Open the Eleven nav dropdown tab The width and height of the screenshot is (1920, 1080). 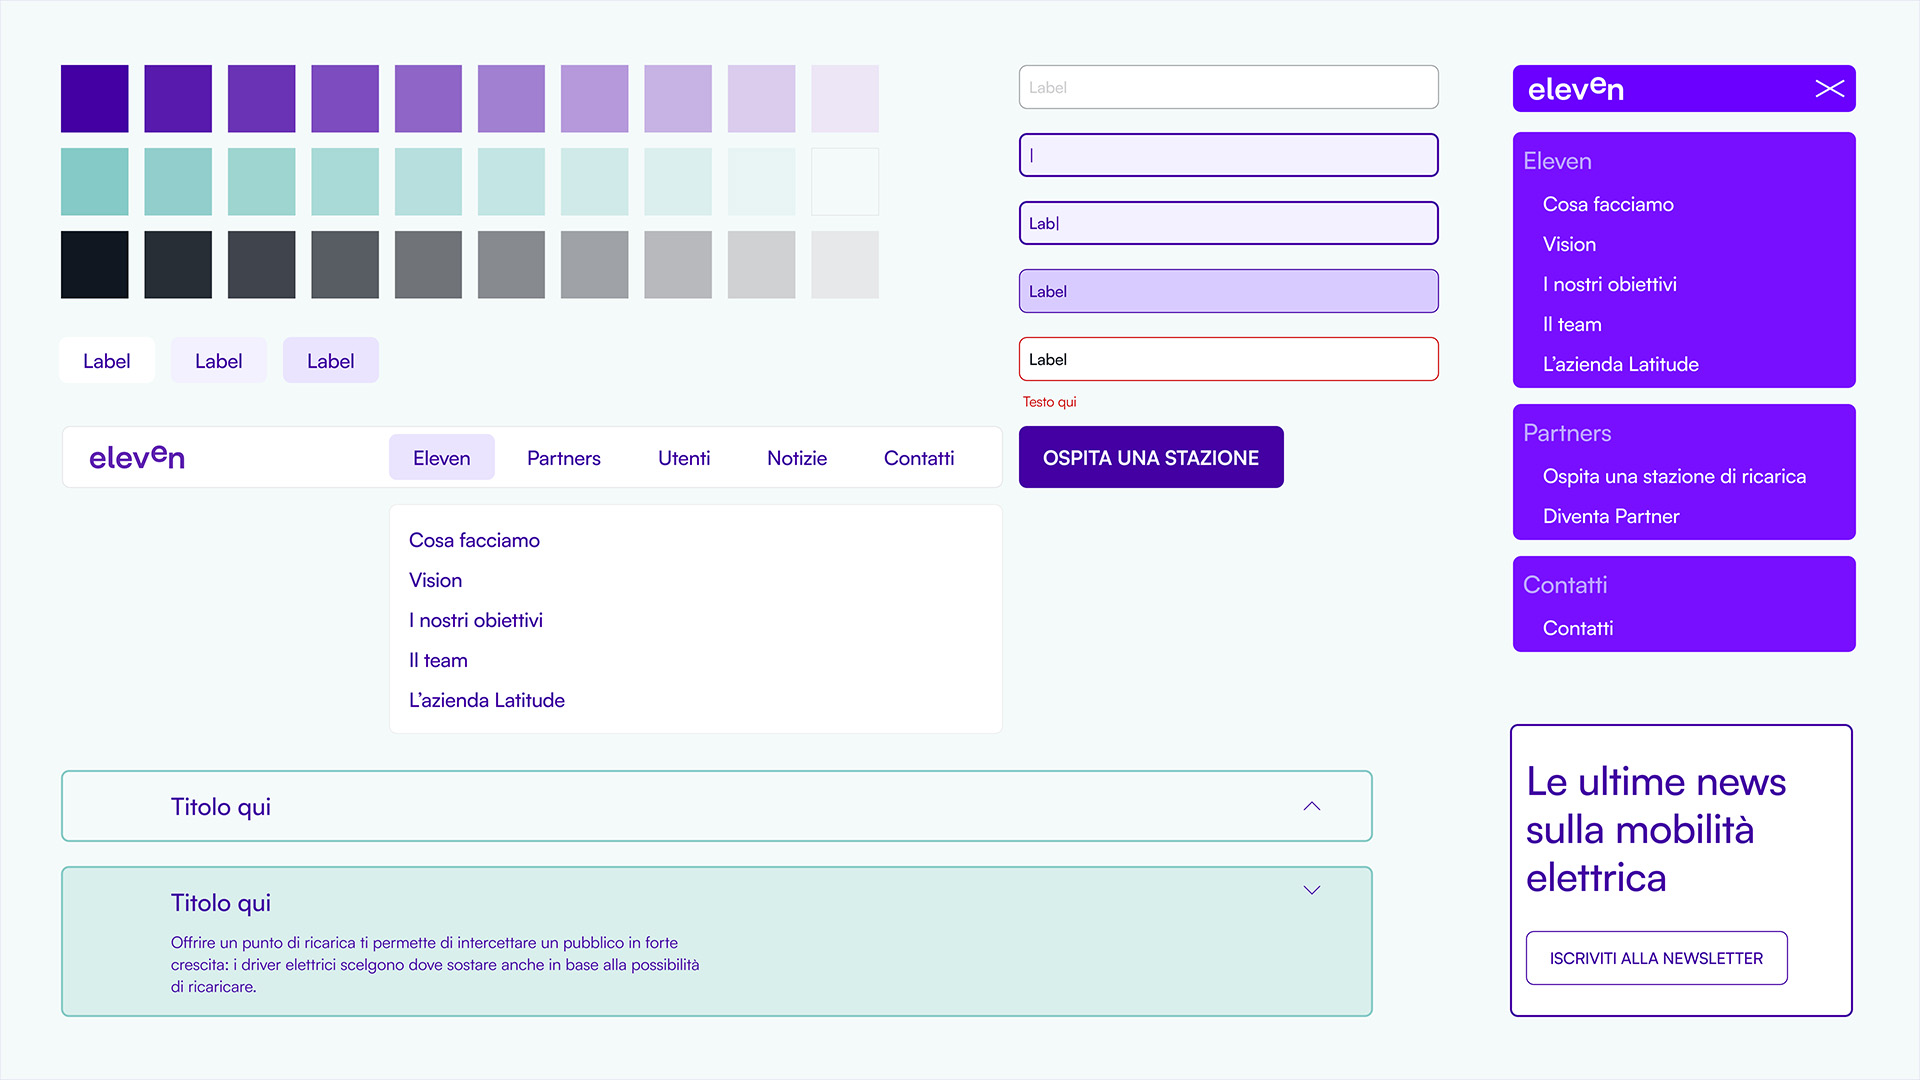click(441, 458)
